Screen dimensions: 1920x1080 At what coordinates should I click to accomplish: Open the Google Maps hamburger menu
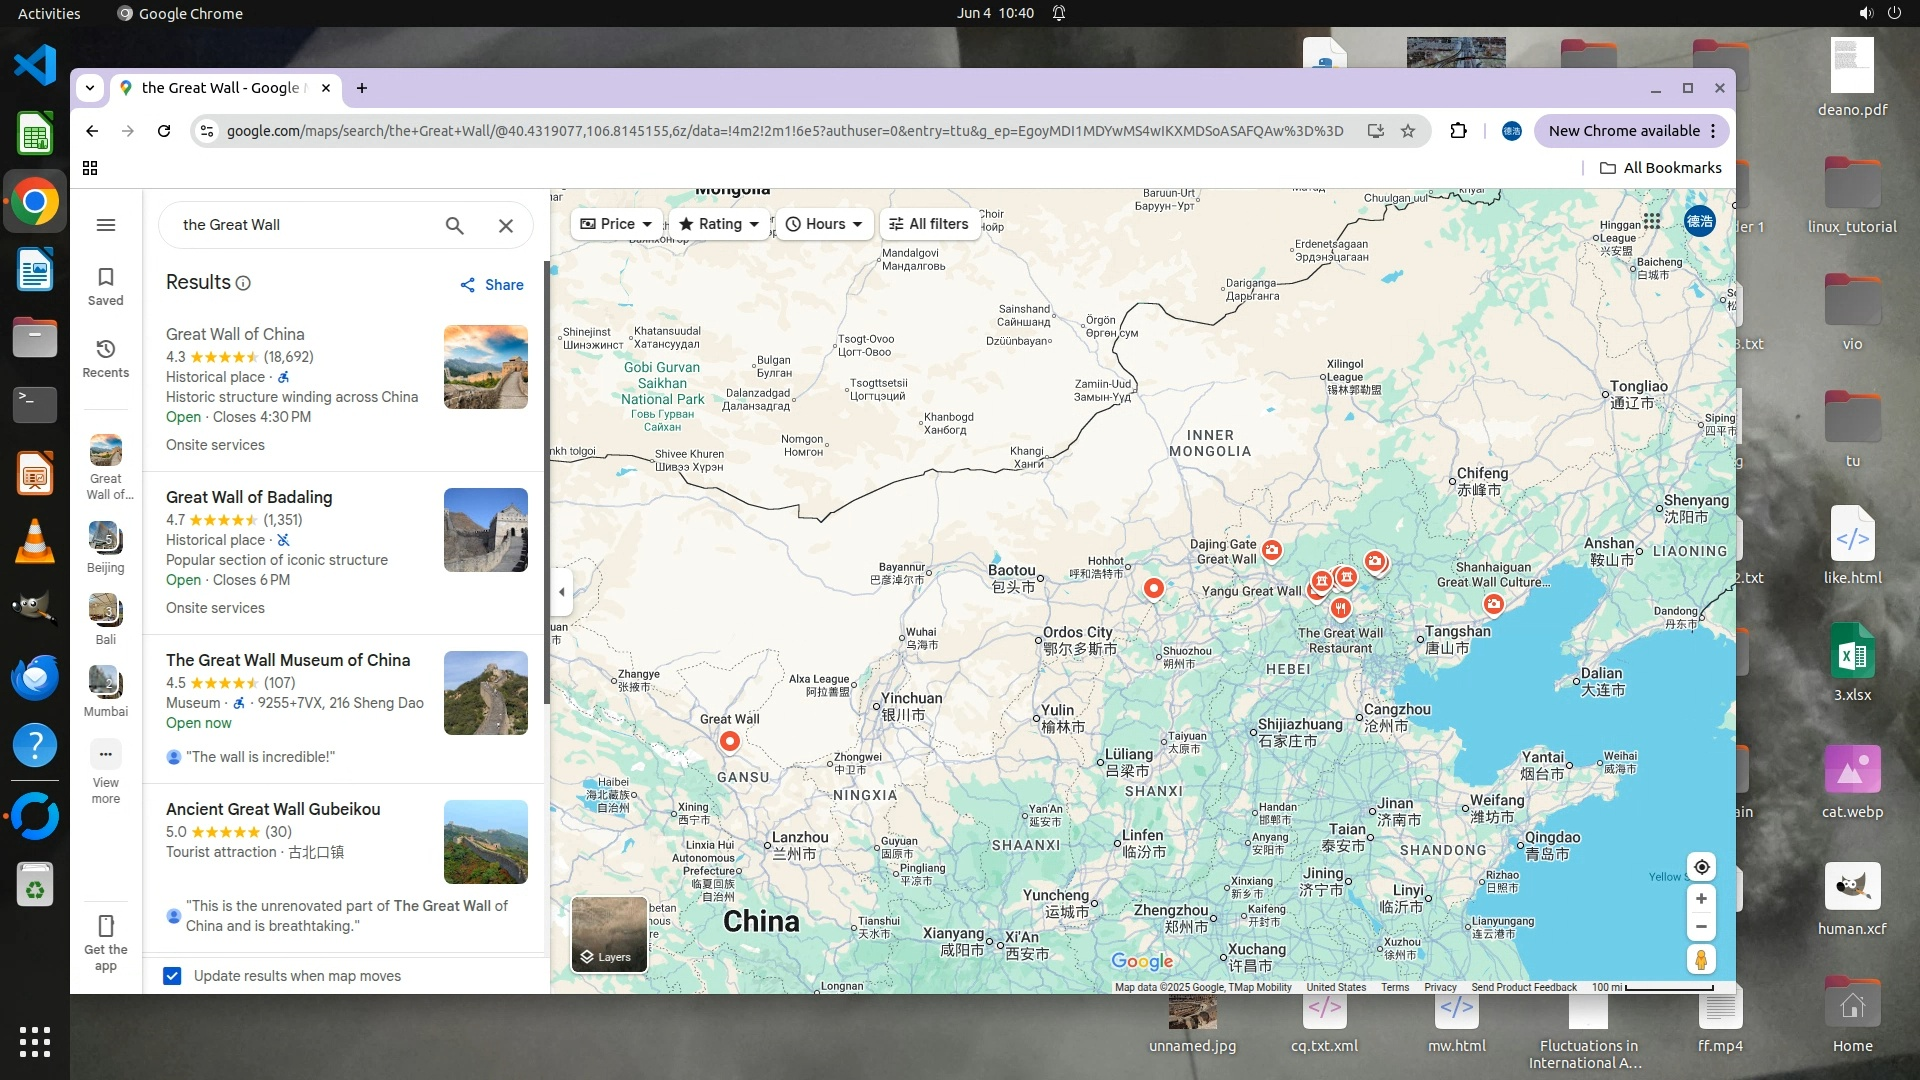106,225
